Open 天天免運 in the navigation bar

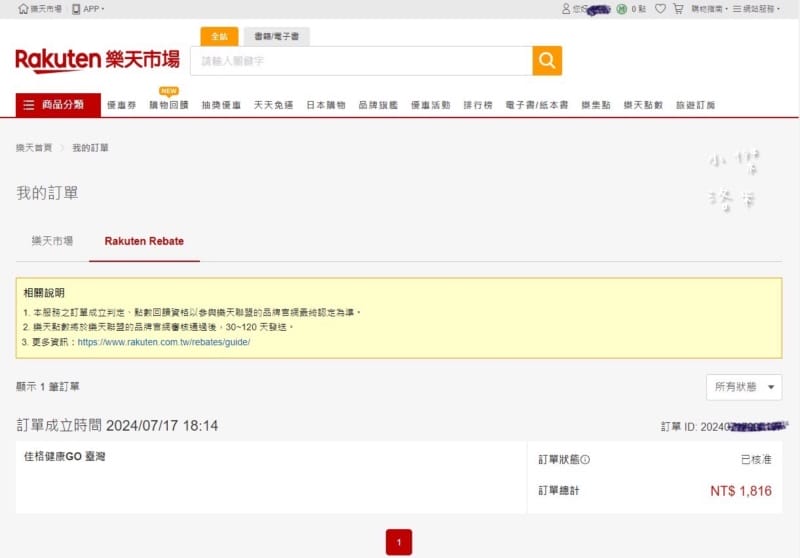click(273, 105)
